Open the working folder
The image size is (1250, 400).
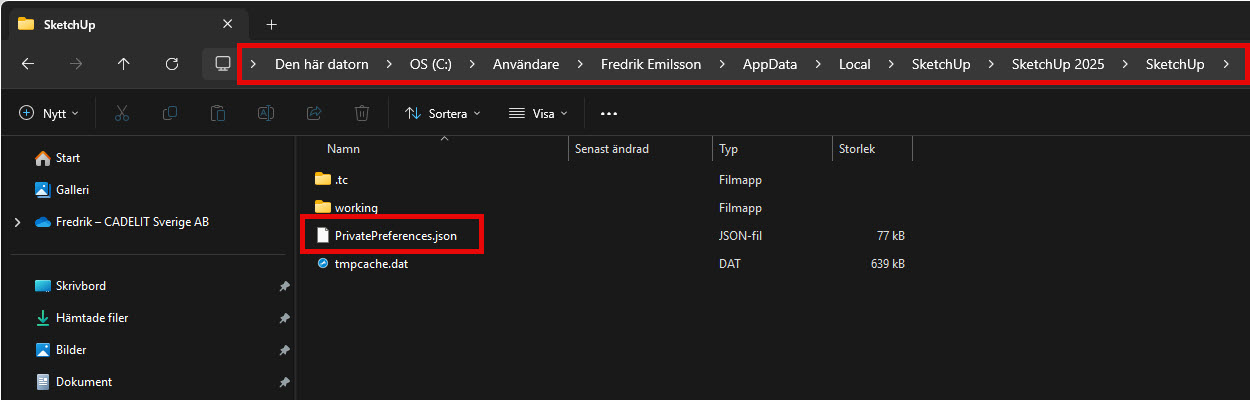(x=356, y=208)
